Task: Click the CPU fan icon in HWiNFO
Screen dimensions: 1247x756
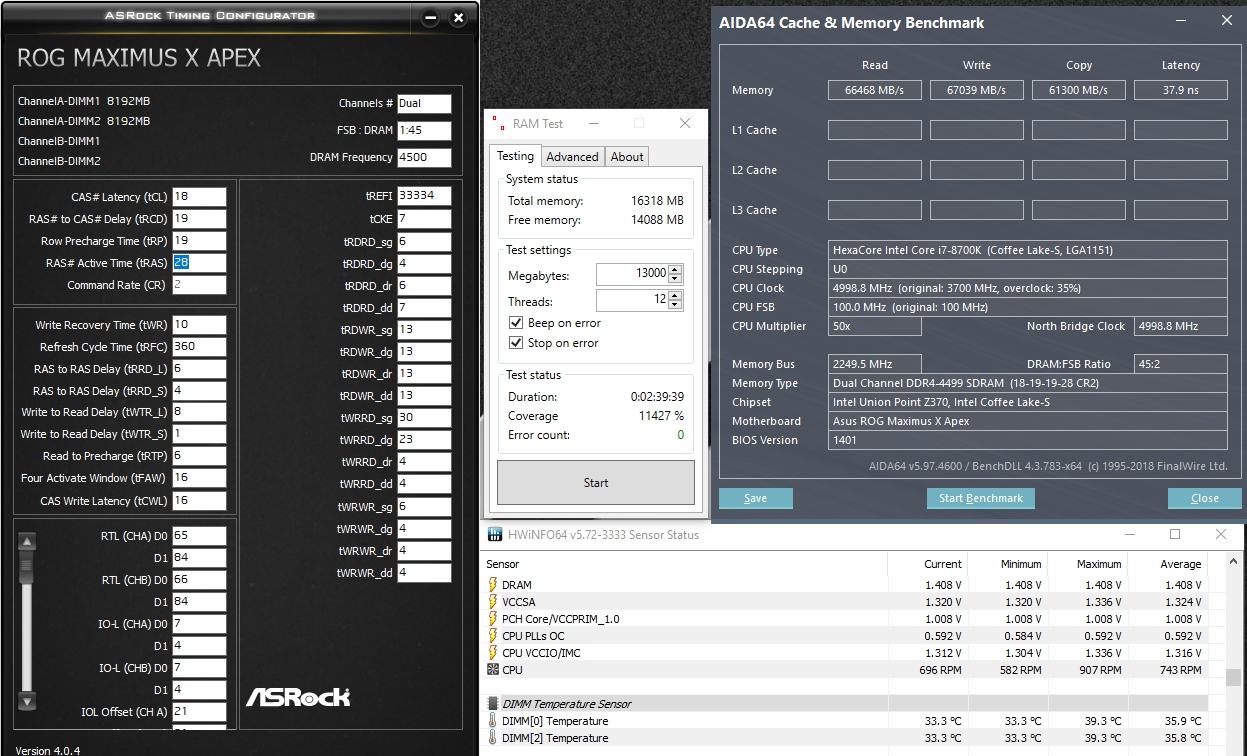Action: point(492,670)
